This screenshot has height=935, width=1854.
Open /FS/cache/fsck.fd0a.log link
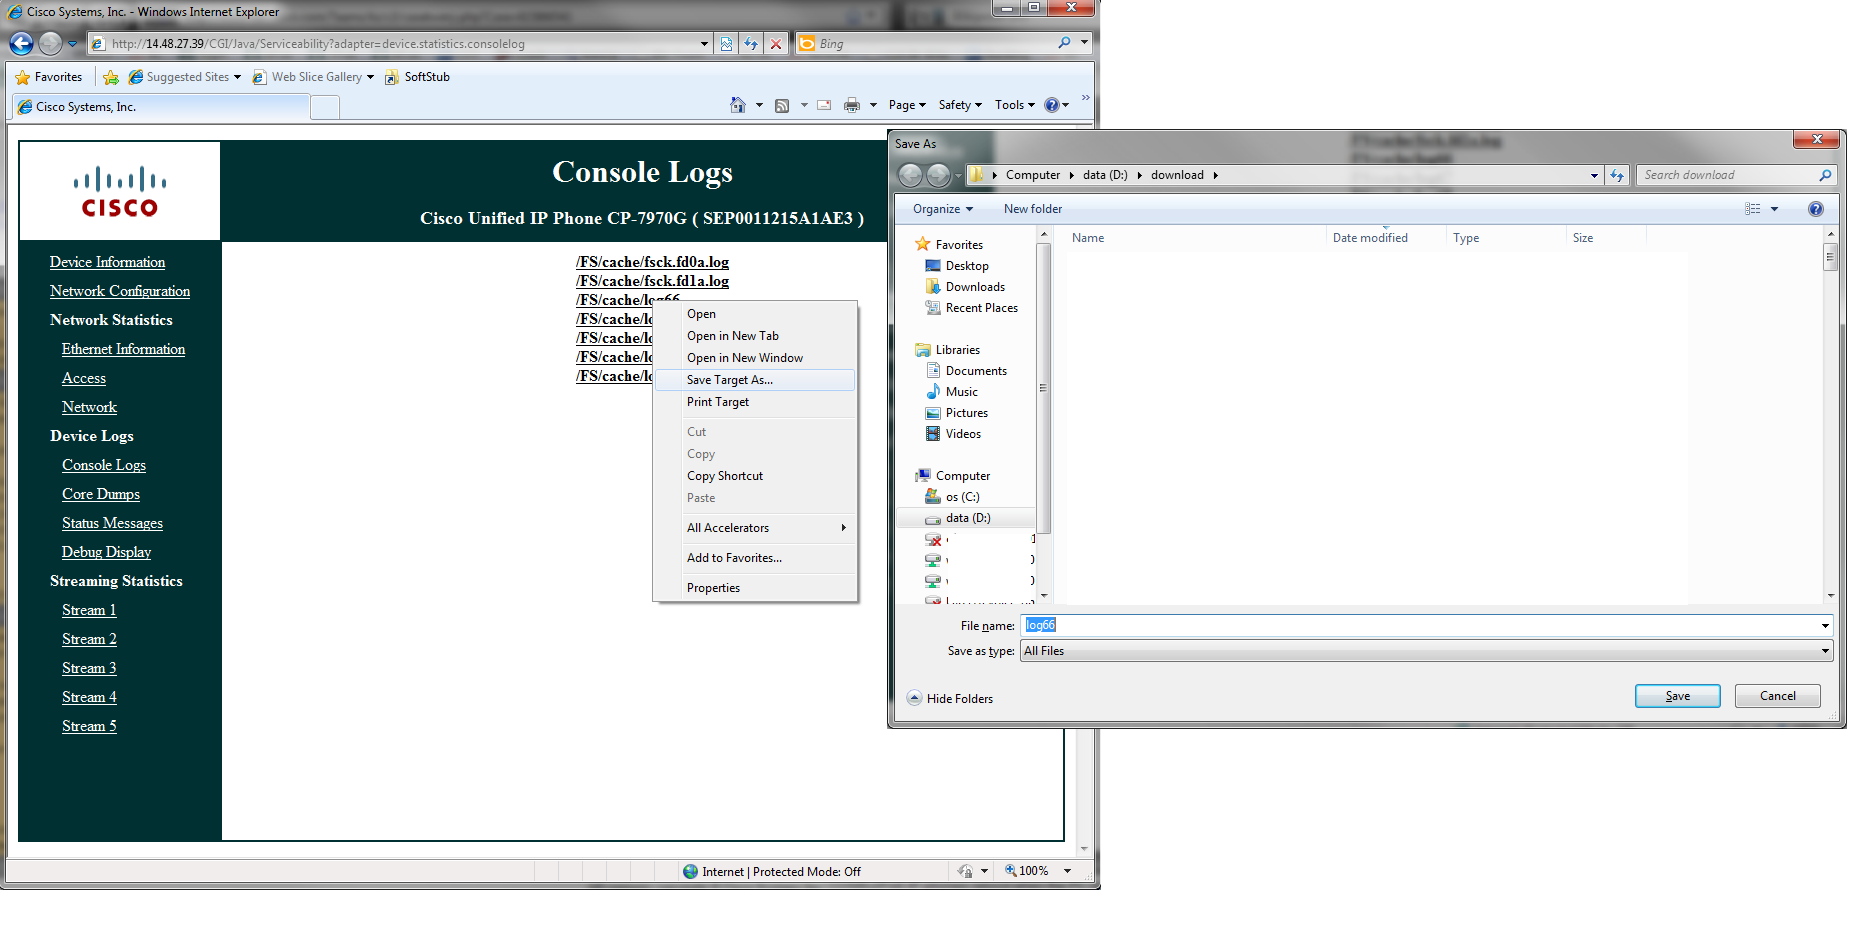pyautogui.click(x=652, y=262)
